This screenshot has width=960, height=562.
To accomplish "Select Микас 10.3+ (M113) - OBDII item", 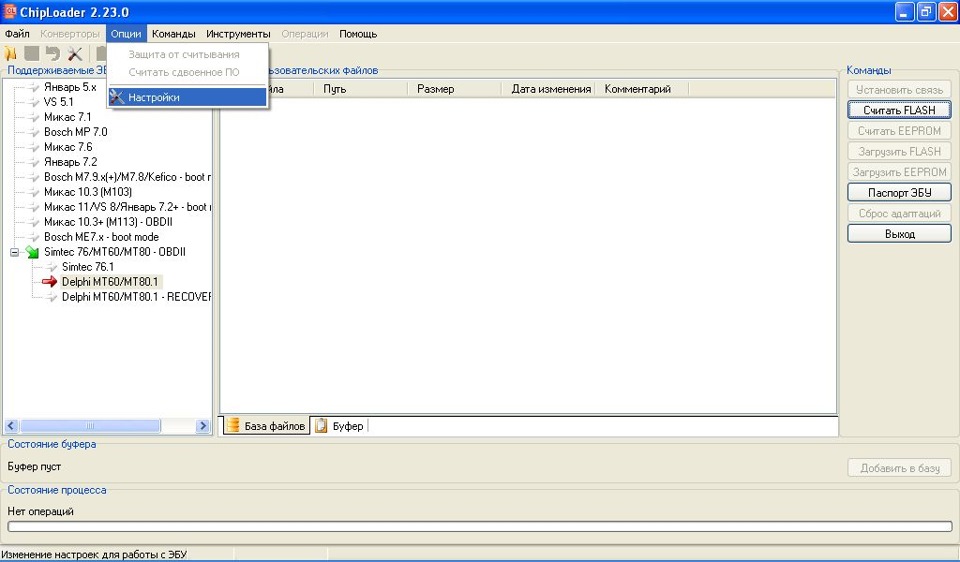I will (108, 222).
